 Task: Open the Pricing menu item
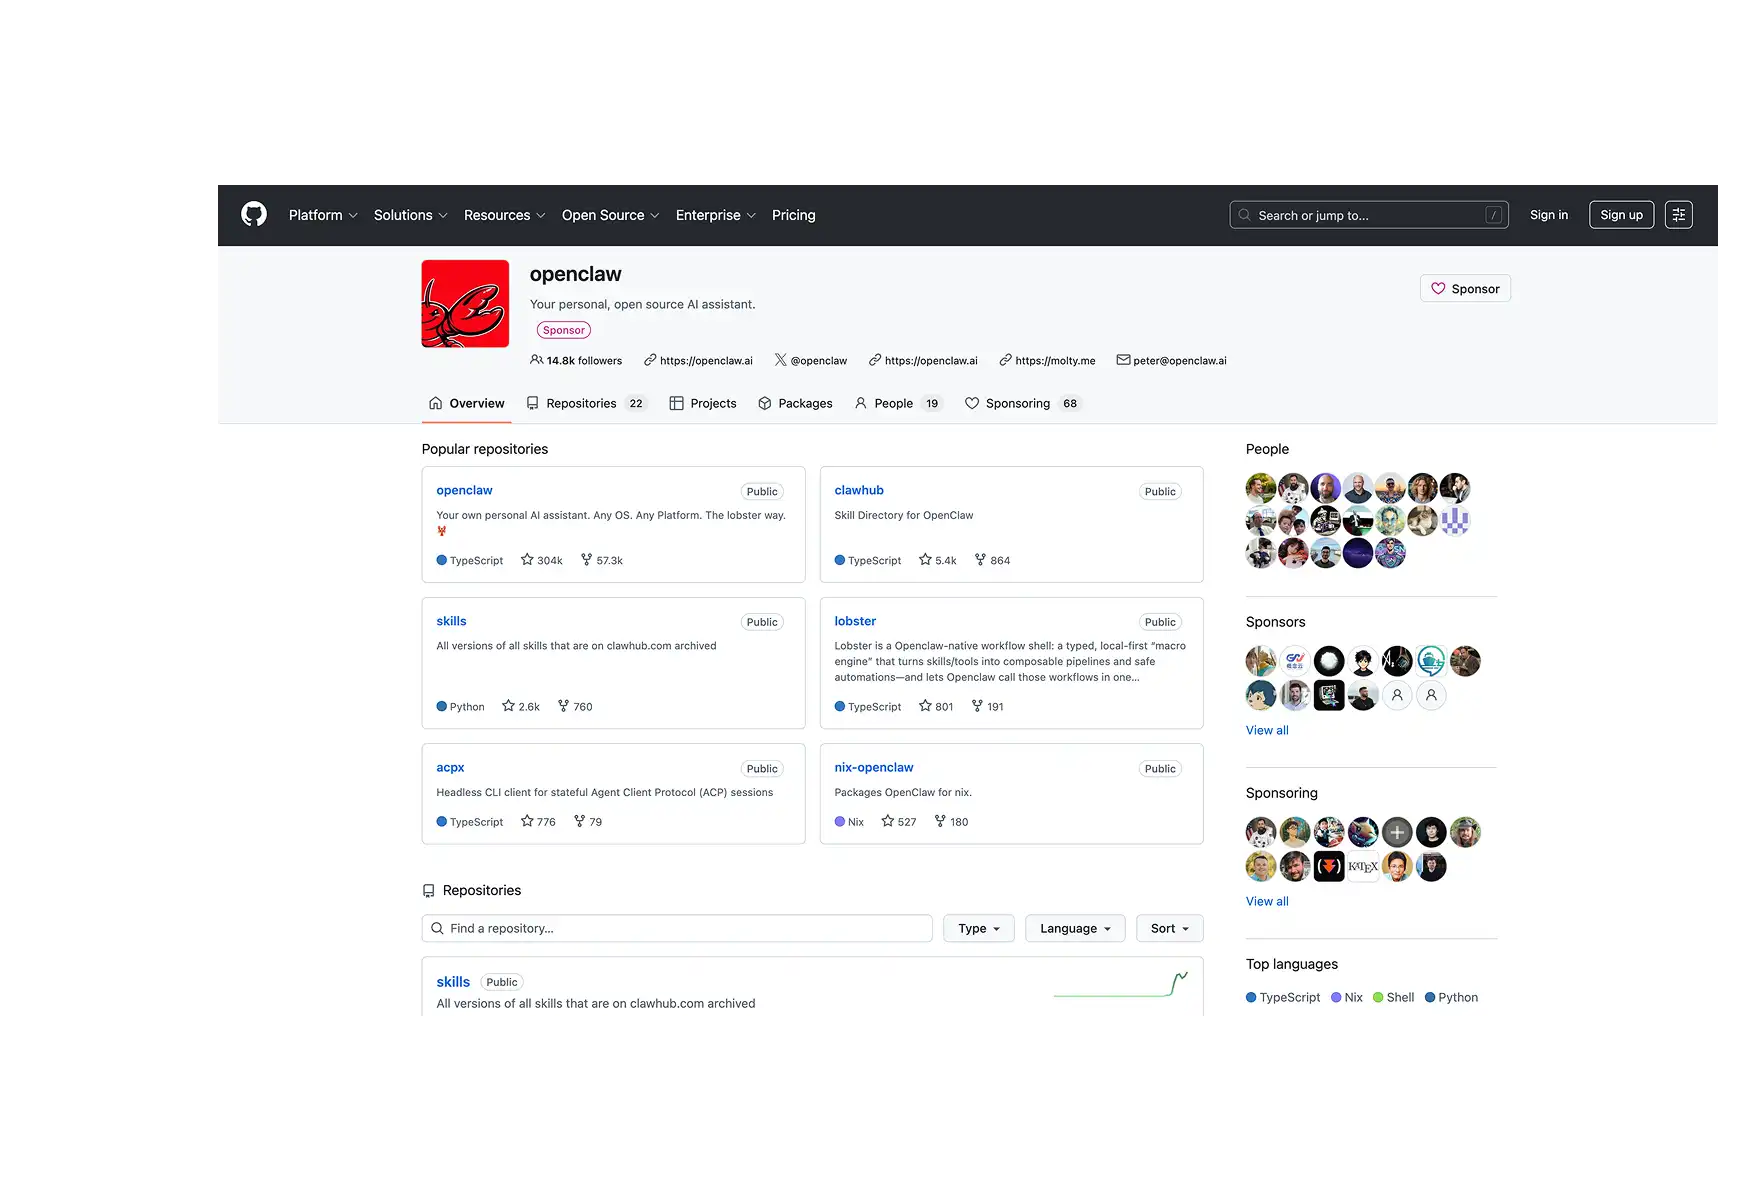pos(793,214)
